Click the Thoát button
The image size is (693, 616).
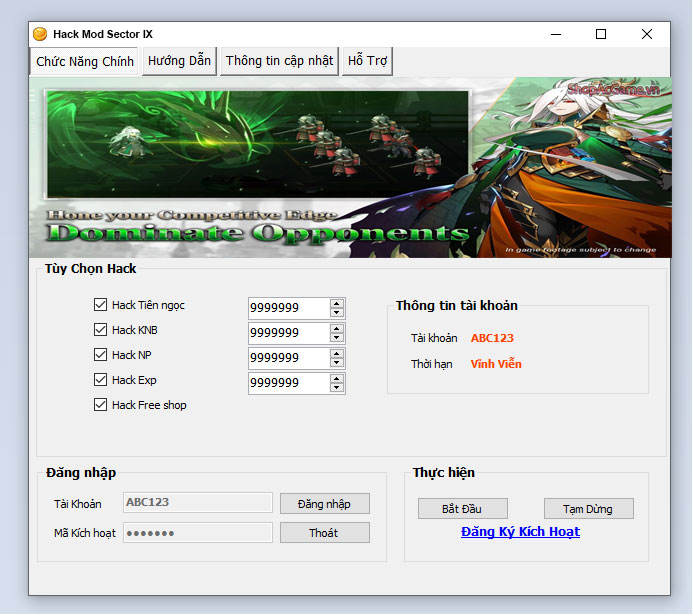click(325, 533)
